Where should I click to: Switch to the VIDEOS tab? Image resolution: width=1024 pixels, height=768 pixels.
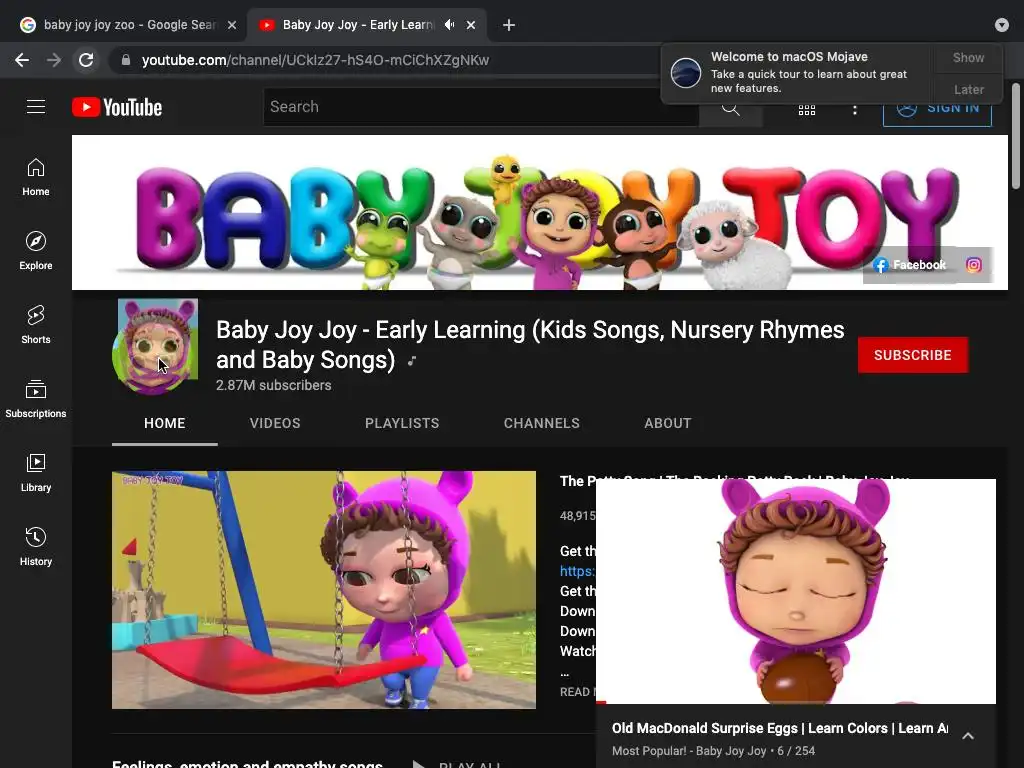tap(275, 423)
